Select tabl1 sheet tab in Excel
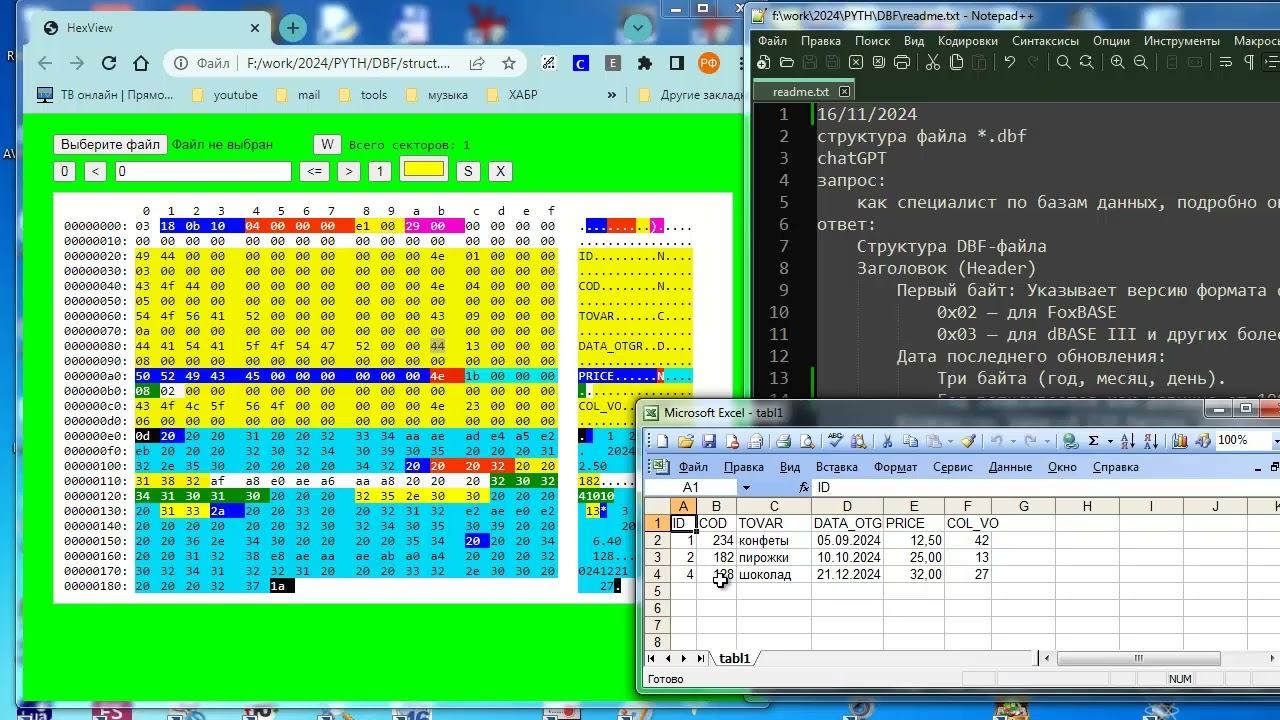The height and width of the screenshot is (720, 1280). click(x=734, y=658)
